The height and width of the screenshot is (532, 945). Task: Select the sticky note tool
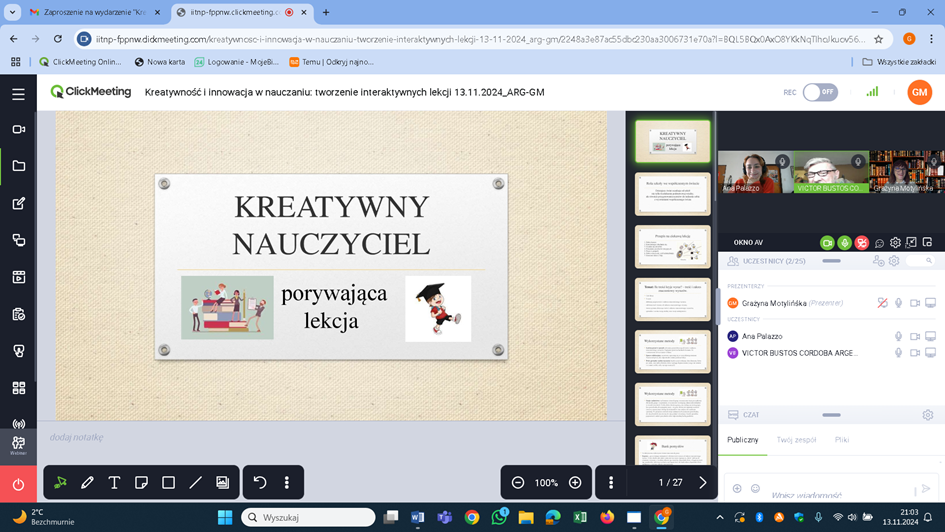141,483
